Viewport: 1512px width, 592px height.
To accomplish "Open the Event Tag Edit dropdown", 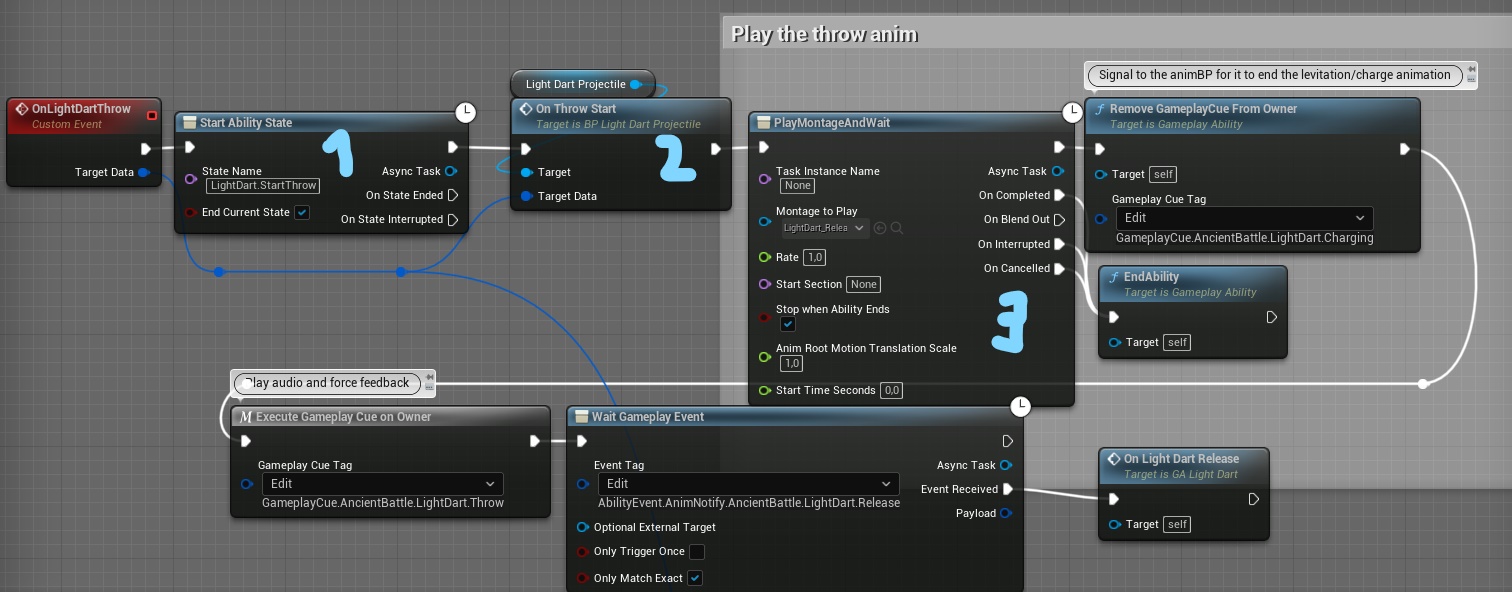I will tap(748, 484).
